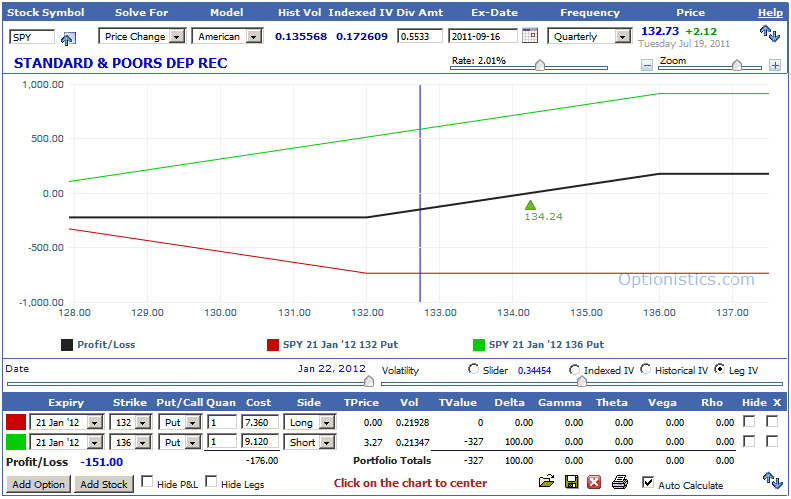Screen dimensions: 791x499
Task: Click the zoom in plus icon
Action: [x=775, y=65]
